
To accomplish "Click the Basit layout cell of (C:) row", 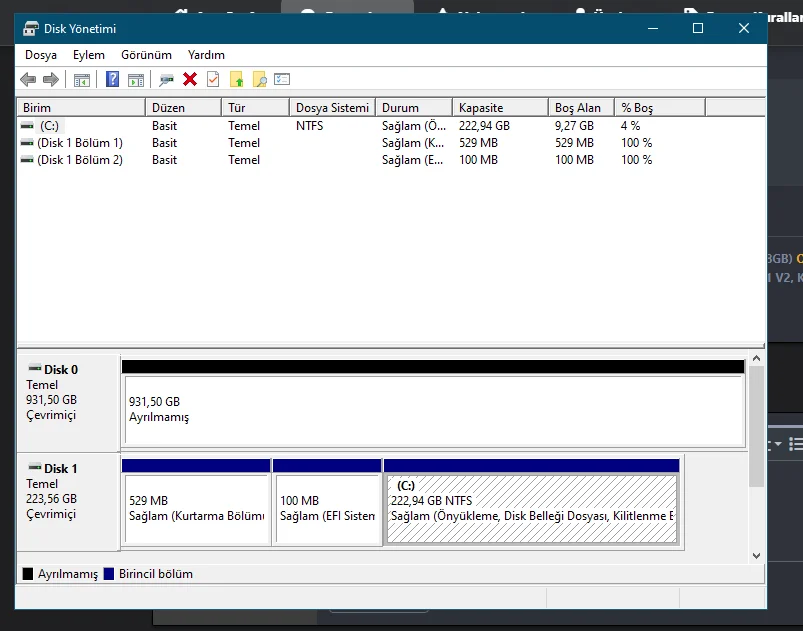I will [x=164, y=125].
